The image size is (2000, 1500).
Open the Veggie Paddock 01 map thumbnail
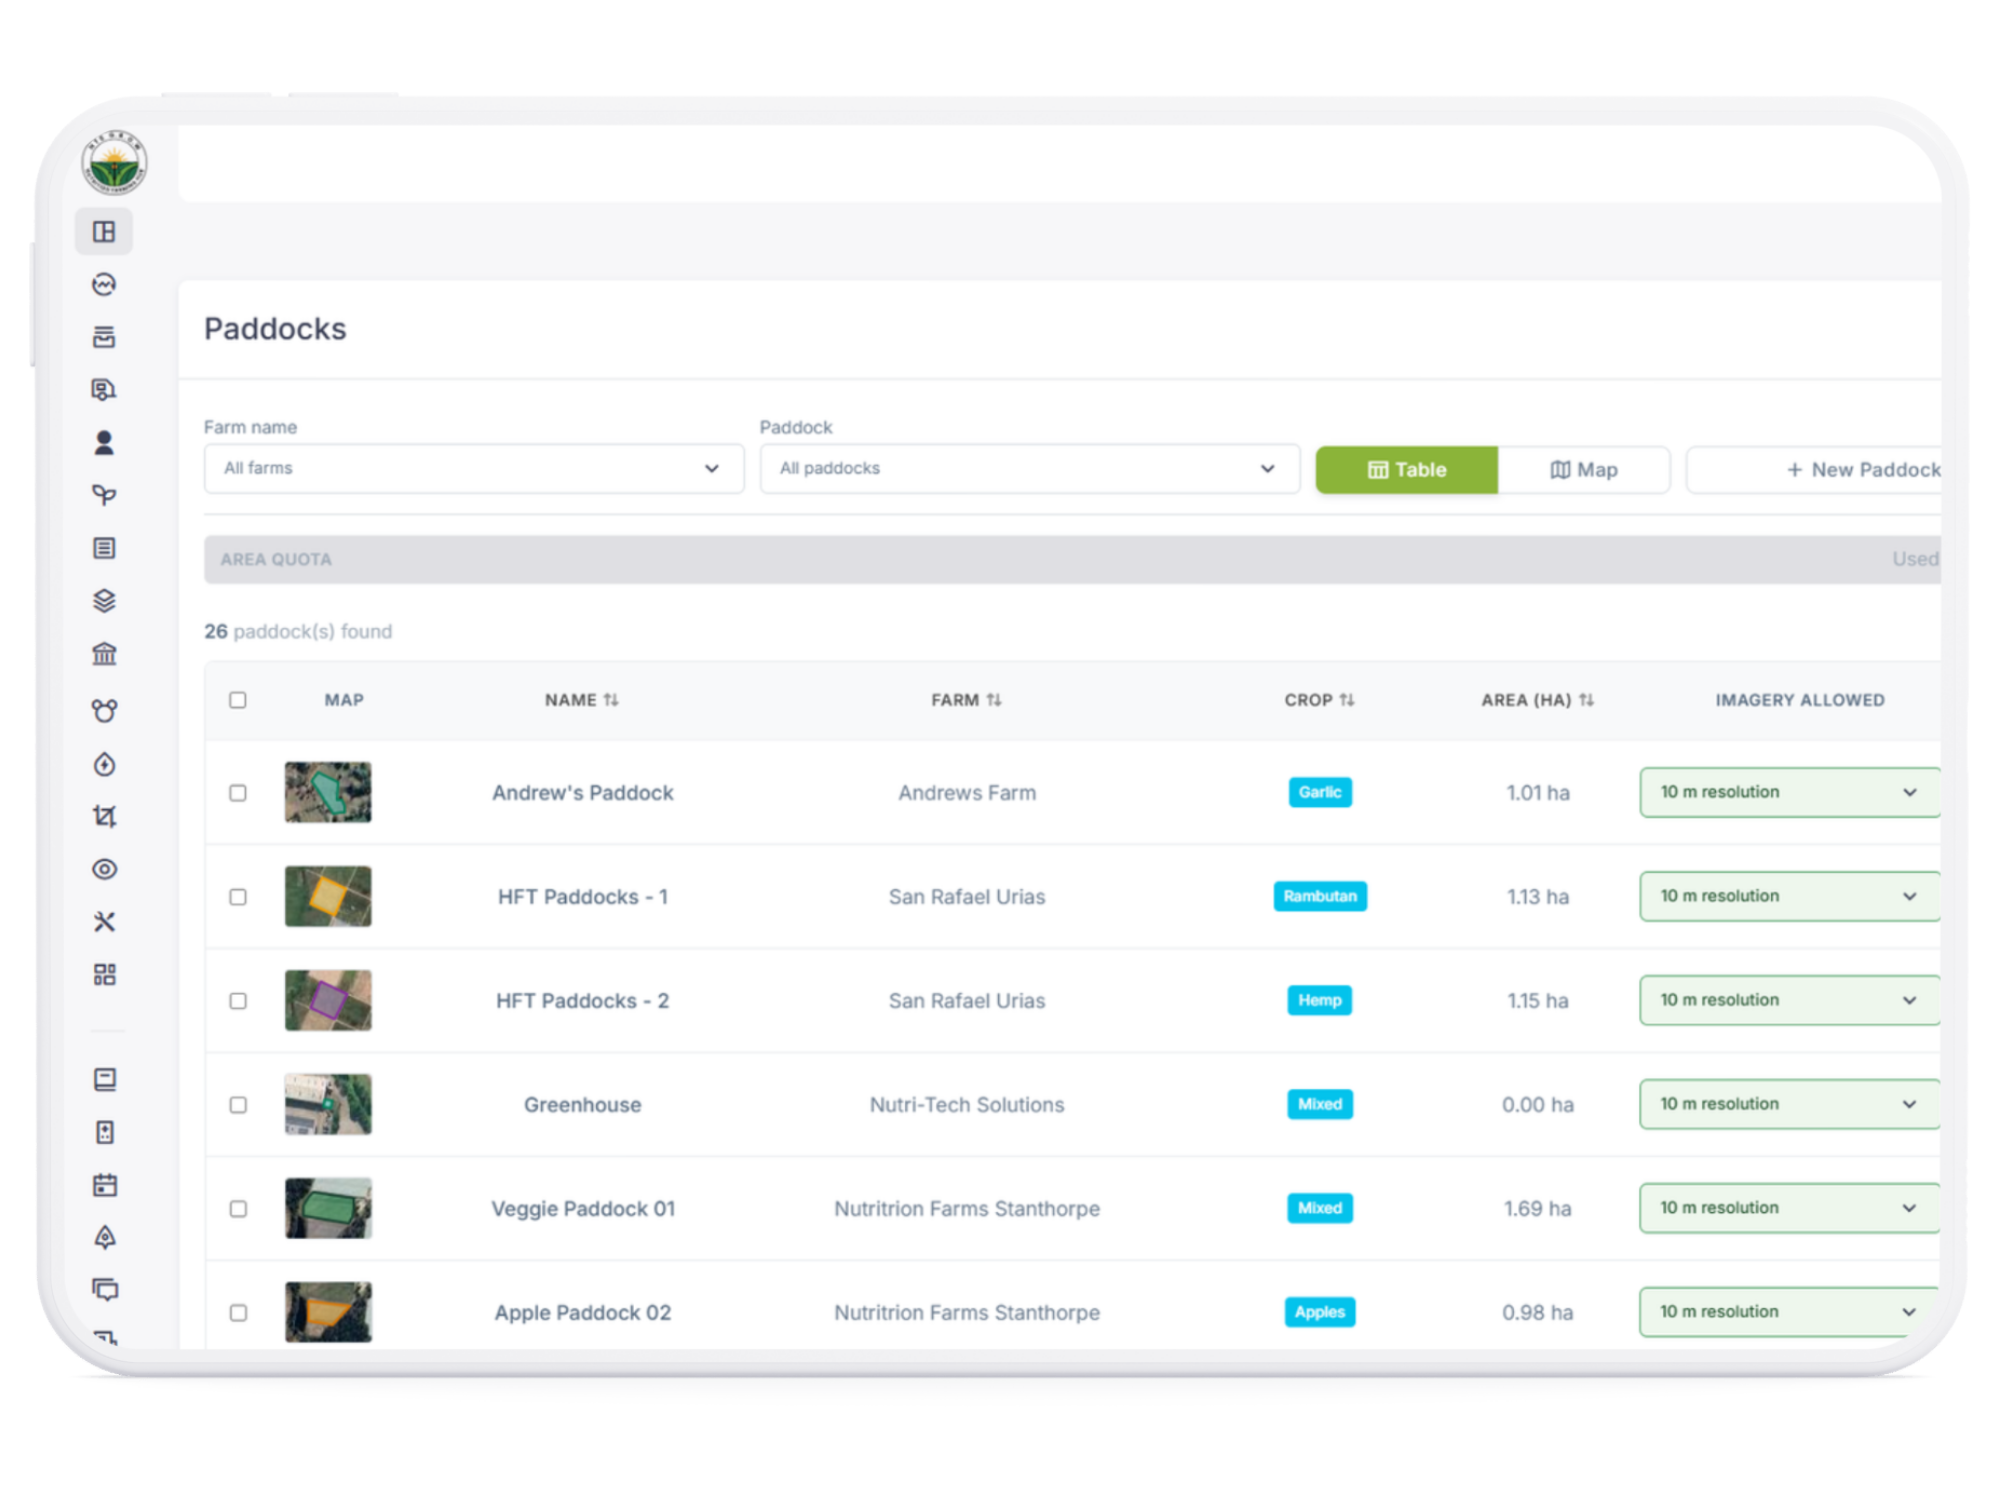pyautogui.click(x=328, y=1209)
